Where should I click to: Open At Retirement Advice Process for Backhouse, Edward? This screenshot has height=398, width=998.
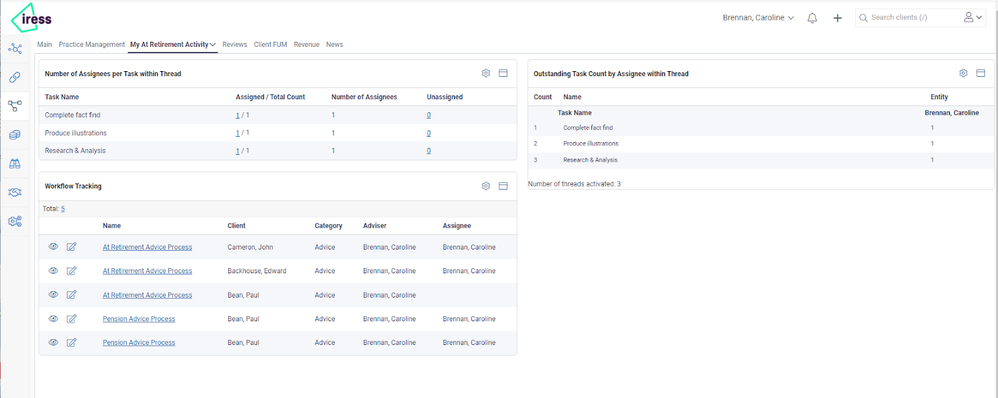click(147, 271)
